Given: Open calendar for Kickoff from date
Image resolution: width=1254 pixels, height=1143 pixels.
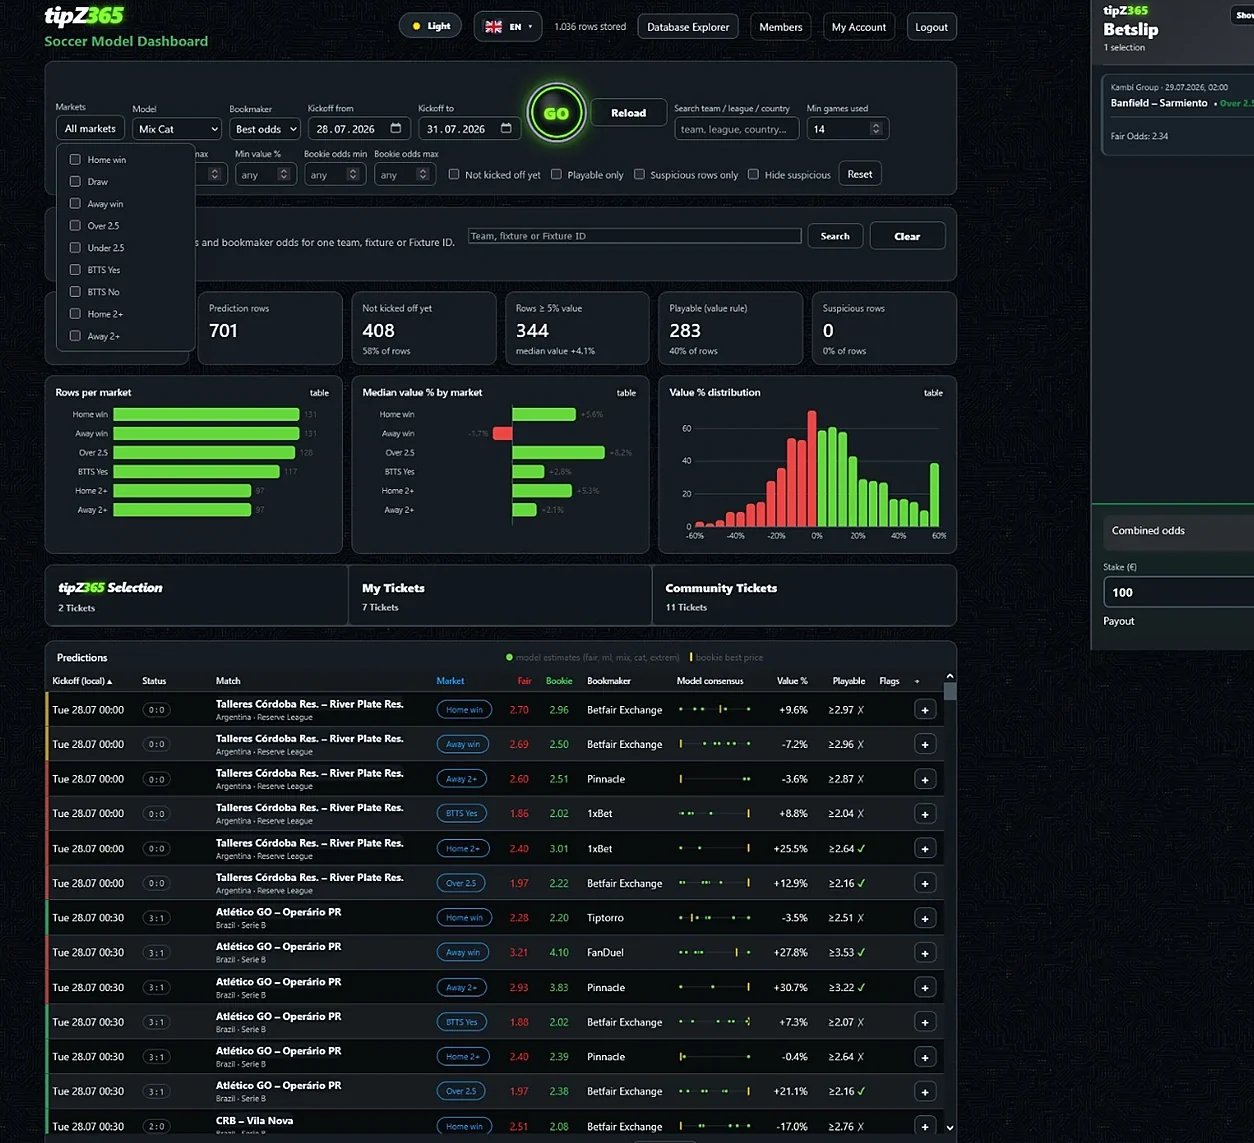Looking at the screenshot, I should pos(396,128).
